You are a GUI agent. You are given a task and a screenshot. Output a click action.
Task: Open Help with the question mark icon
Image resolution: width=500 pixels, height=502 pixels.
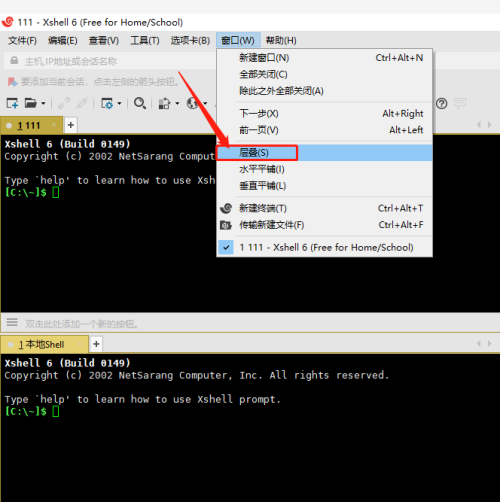tap(442, 104)
